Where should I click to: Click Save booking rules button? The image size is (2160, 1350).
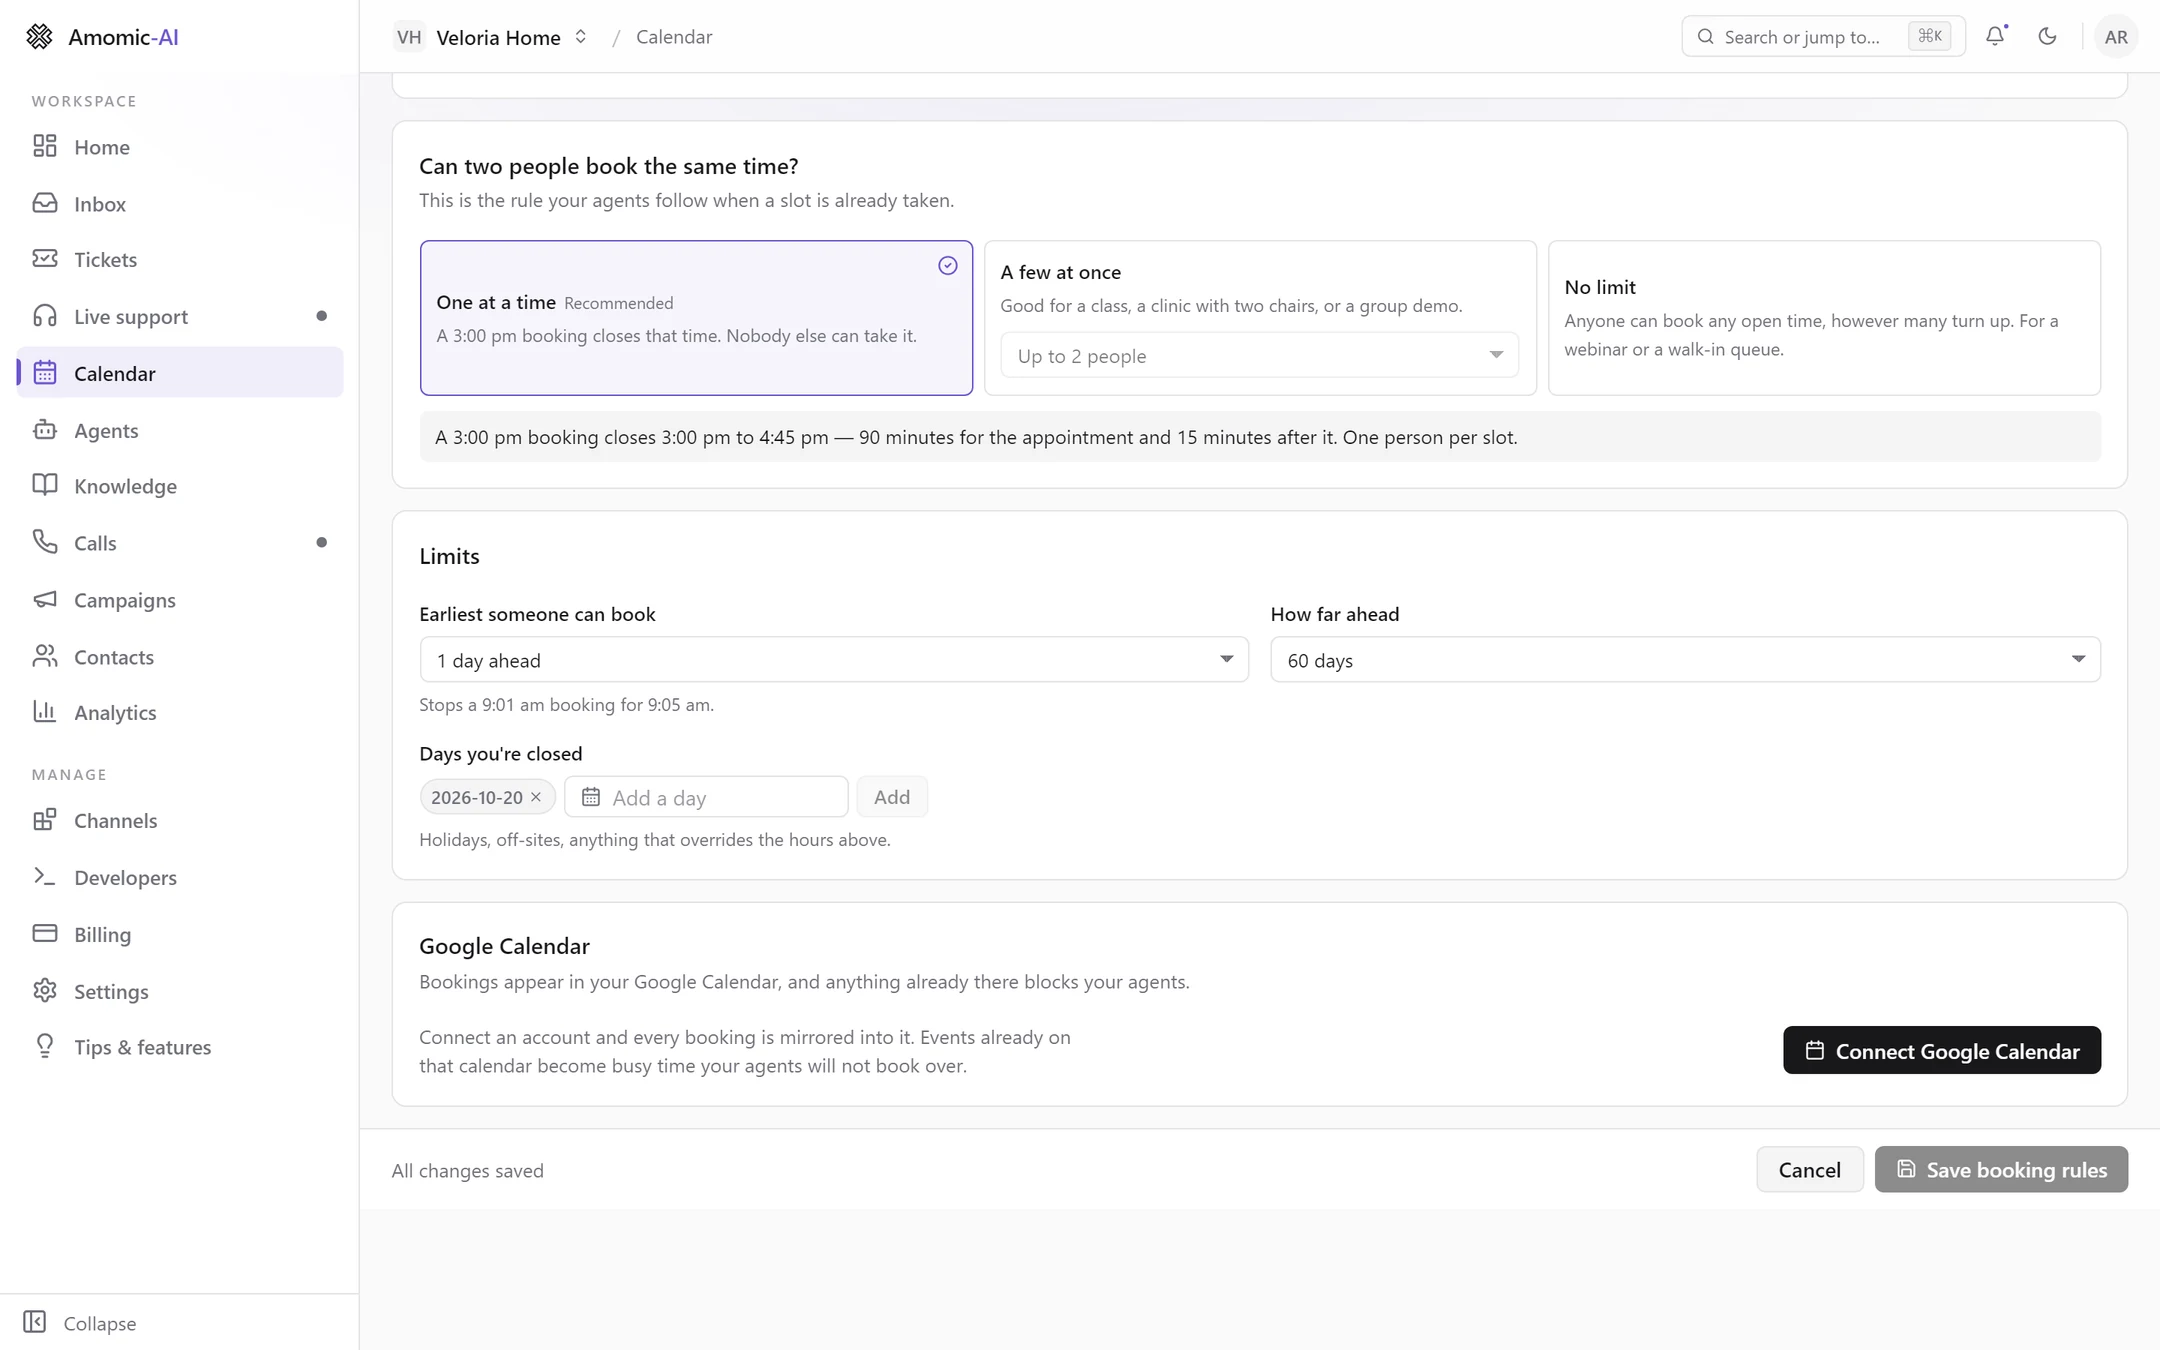(2001, 1169)
